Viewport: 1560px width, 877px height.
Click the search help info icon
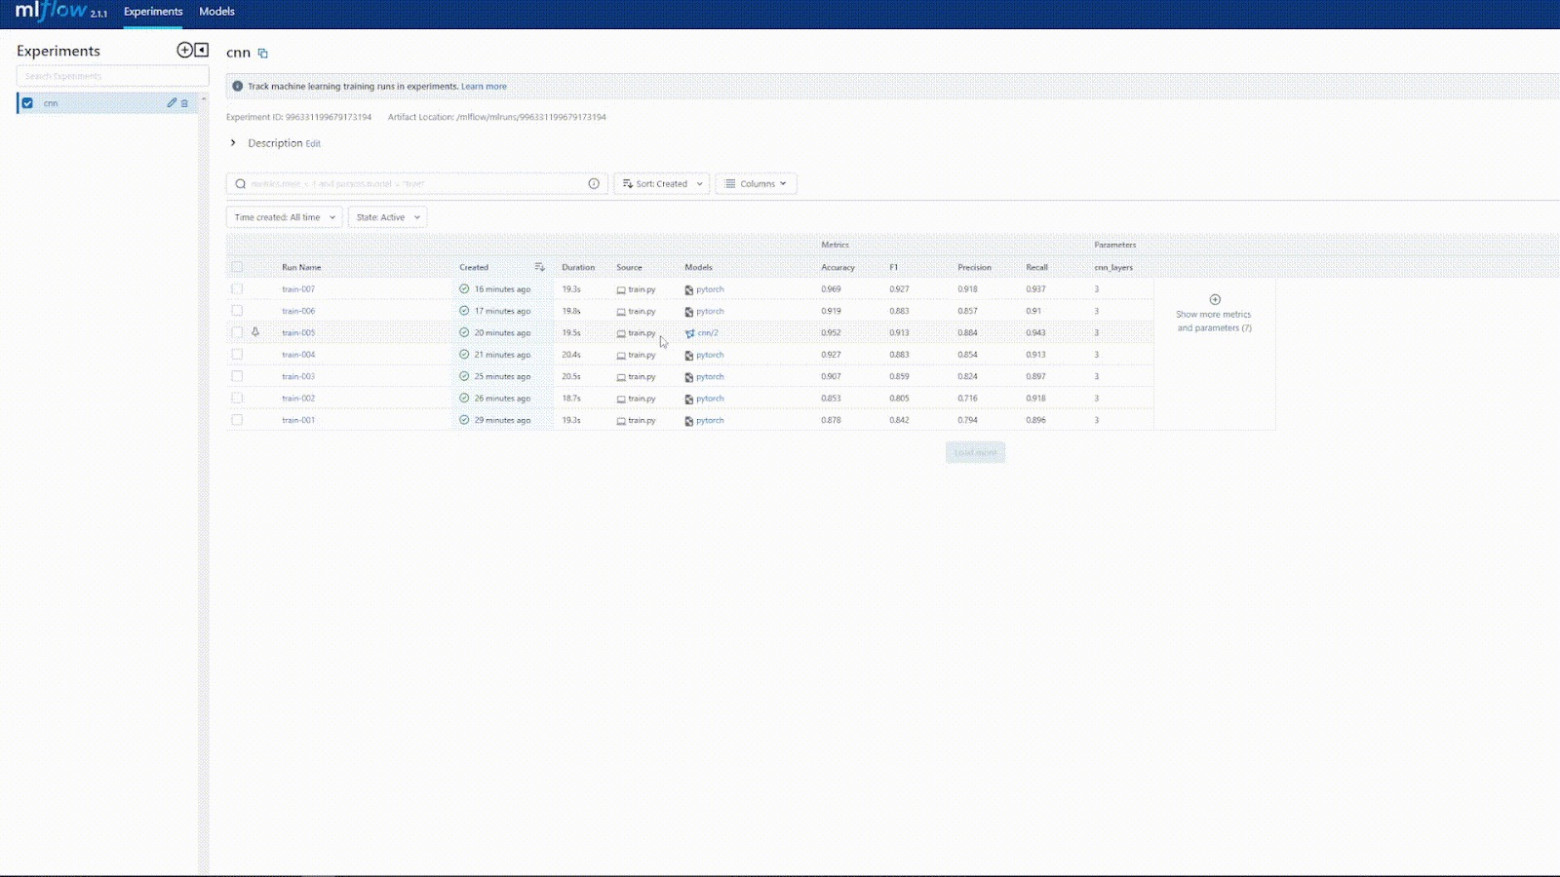594,184
